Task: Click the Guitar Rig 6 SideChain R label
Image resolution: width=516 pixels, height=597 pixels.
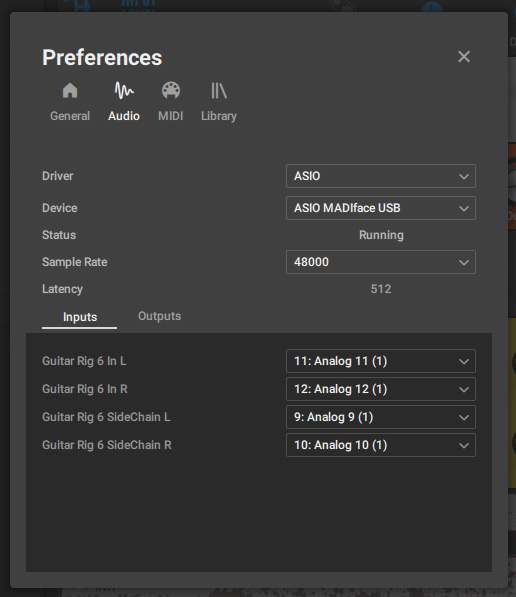Action: [x=107, y=445]
